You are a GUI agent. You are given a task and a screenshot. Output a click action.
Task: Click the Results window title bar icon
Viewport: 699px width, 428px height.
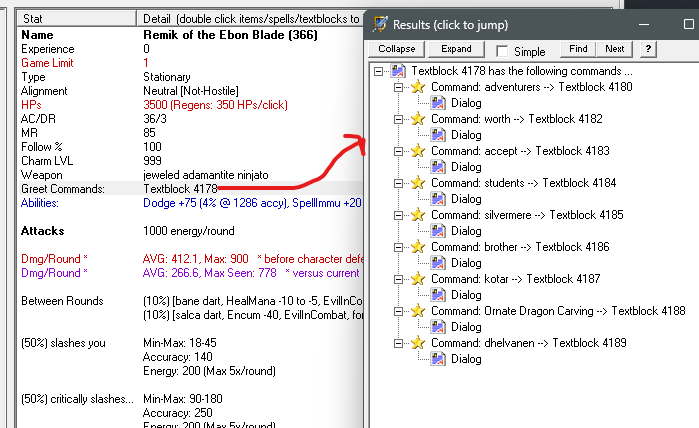tap(380, 24)
